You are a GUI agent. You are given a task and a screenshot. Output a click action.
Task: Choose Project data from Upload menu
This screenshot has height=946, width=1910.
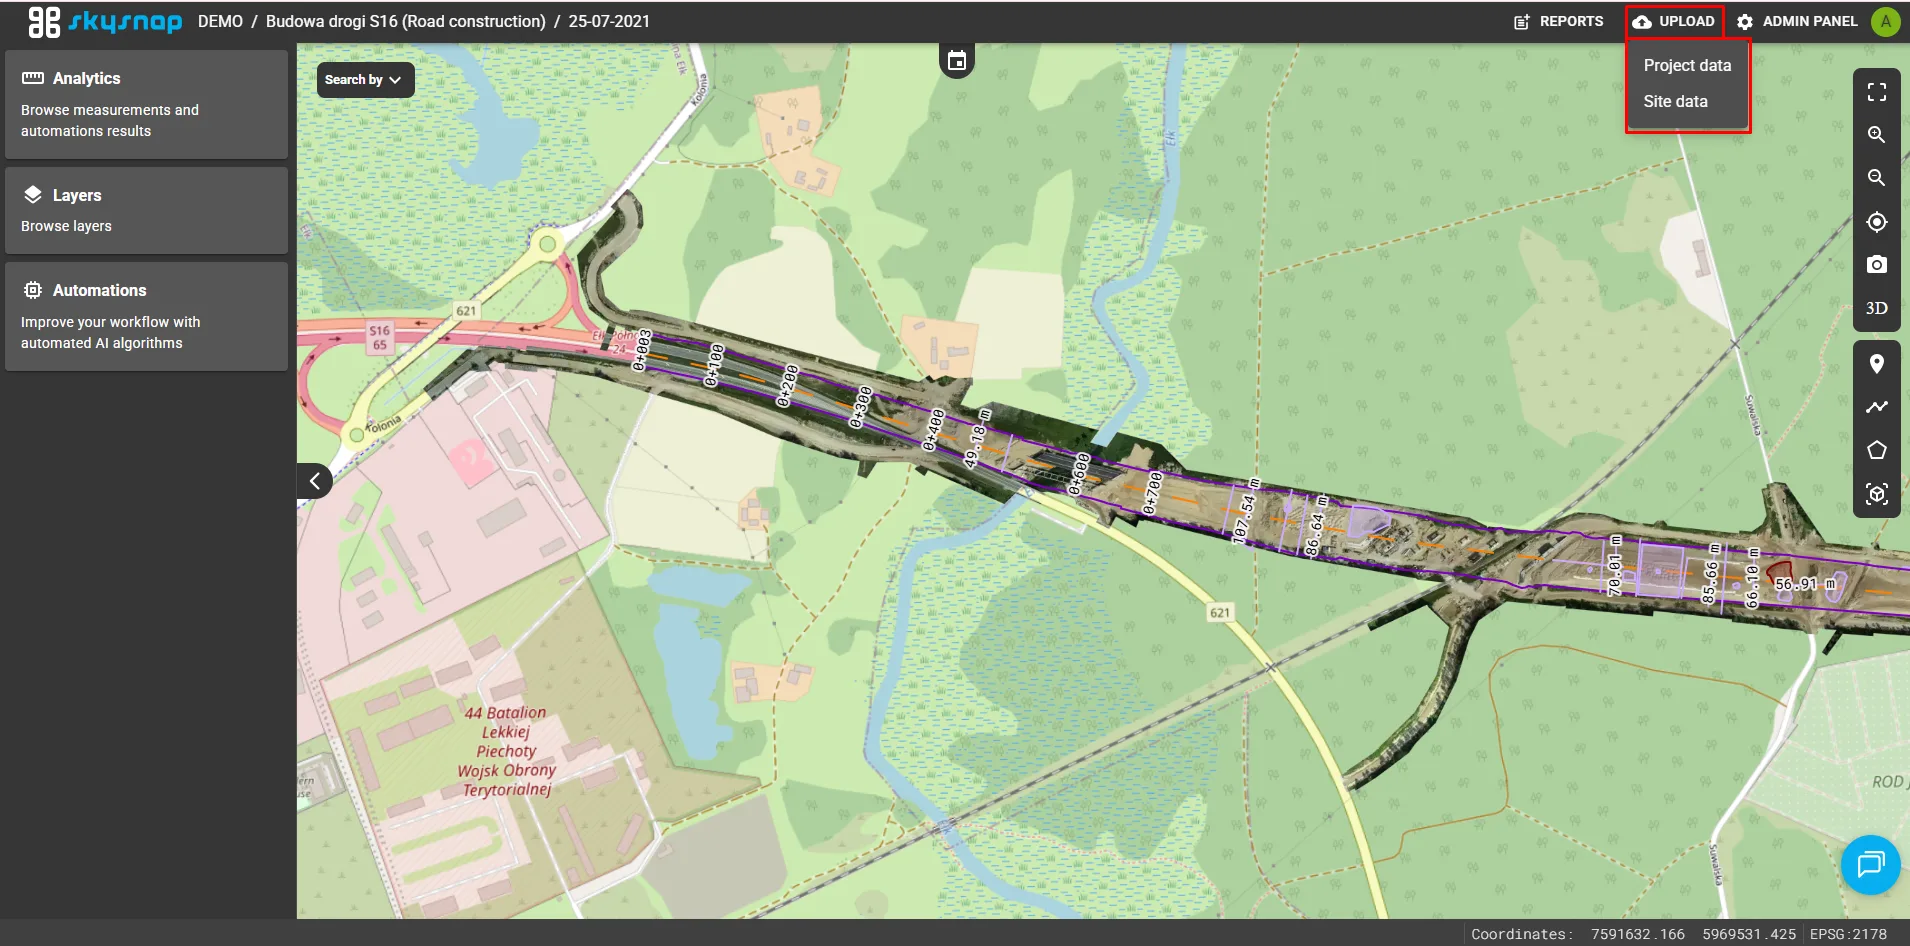(x=1686, y=65)
